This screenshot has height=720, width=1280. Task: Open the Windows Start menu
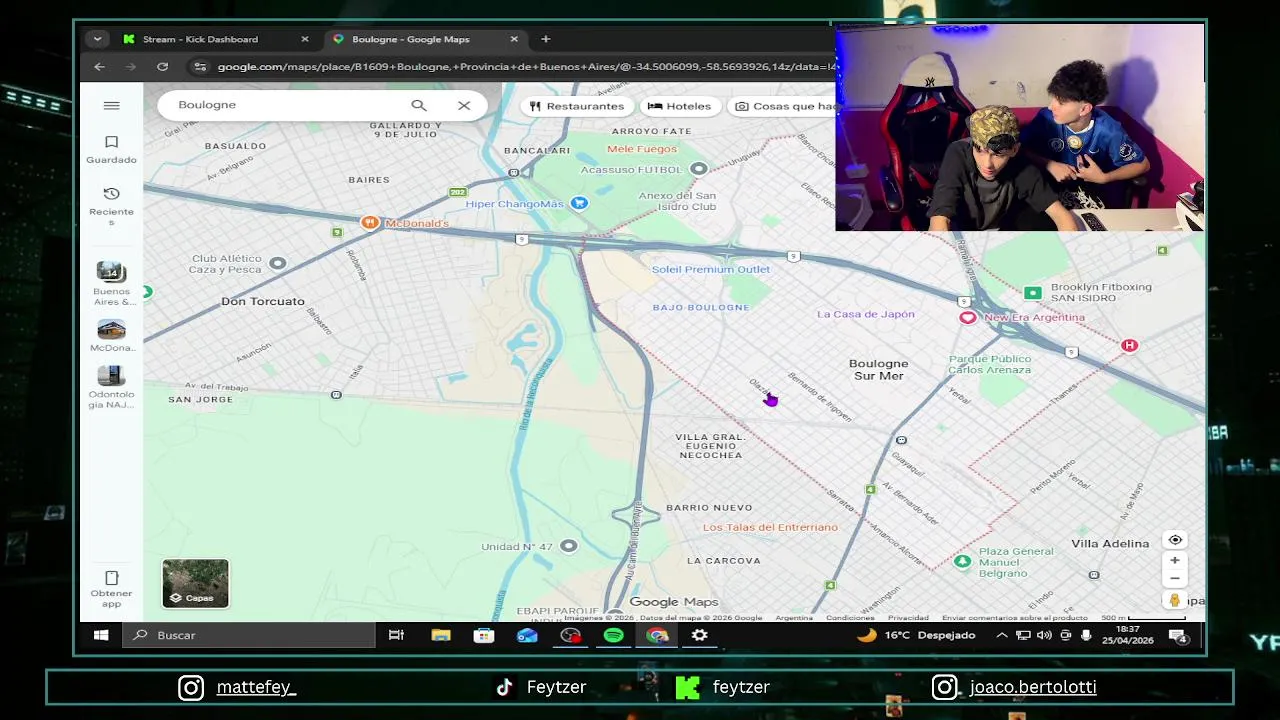point(101,635)
